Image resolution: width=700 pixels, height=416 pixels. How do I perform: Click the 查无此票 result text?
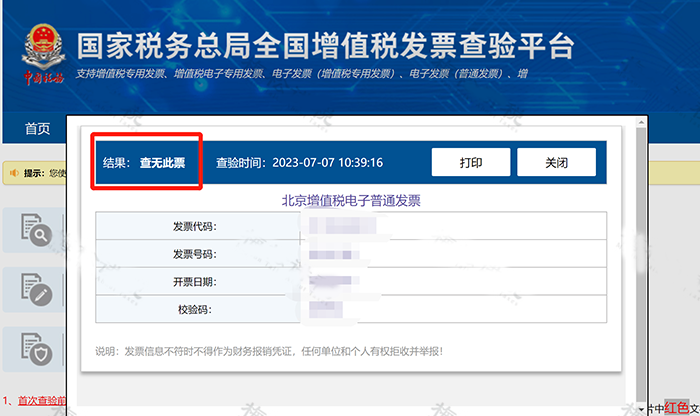pyautogui.click(x=162, y=162)
